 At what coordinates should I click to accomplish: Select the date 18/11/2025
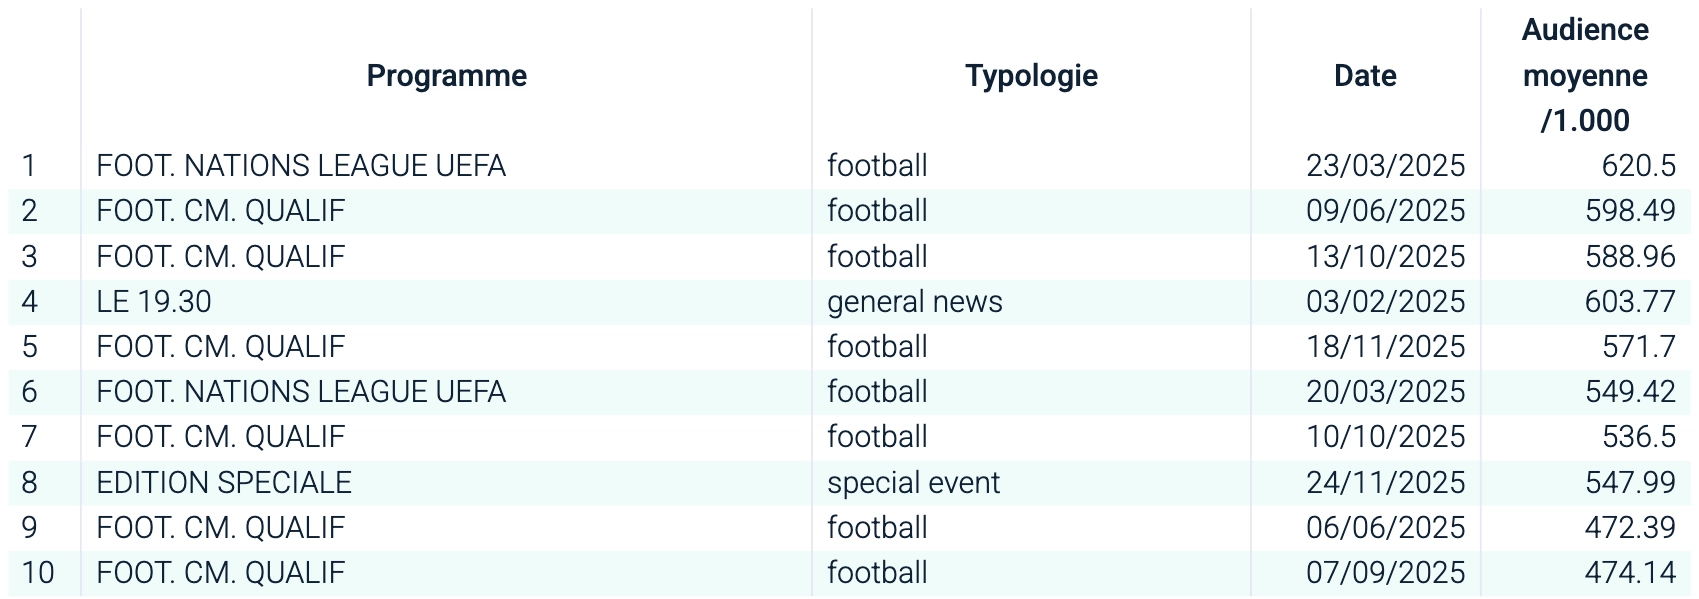pyautogui.click(x=1385, y=347)
